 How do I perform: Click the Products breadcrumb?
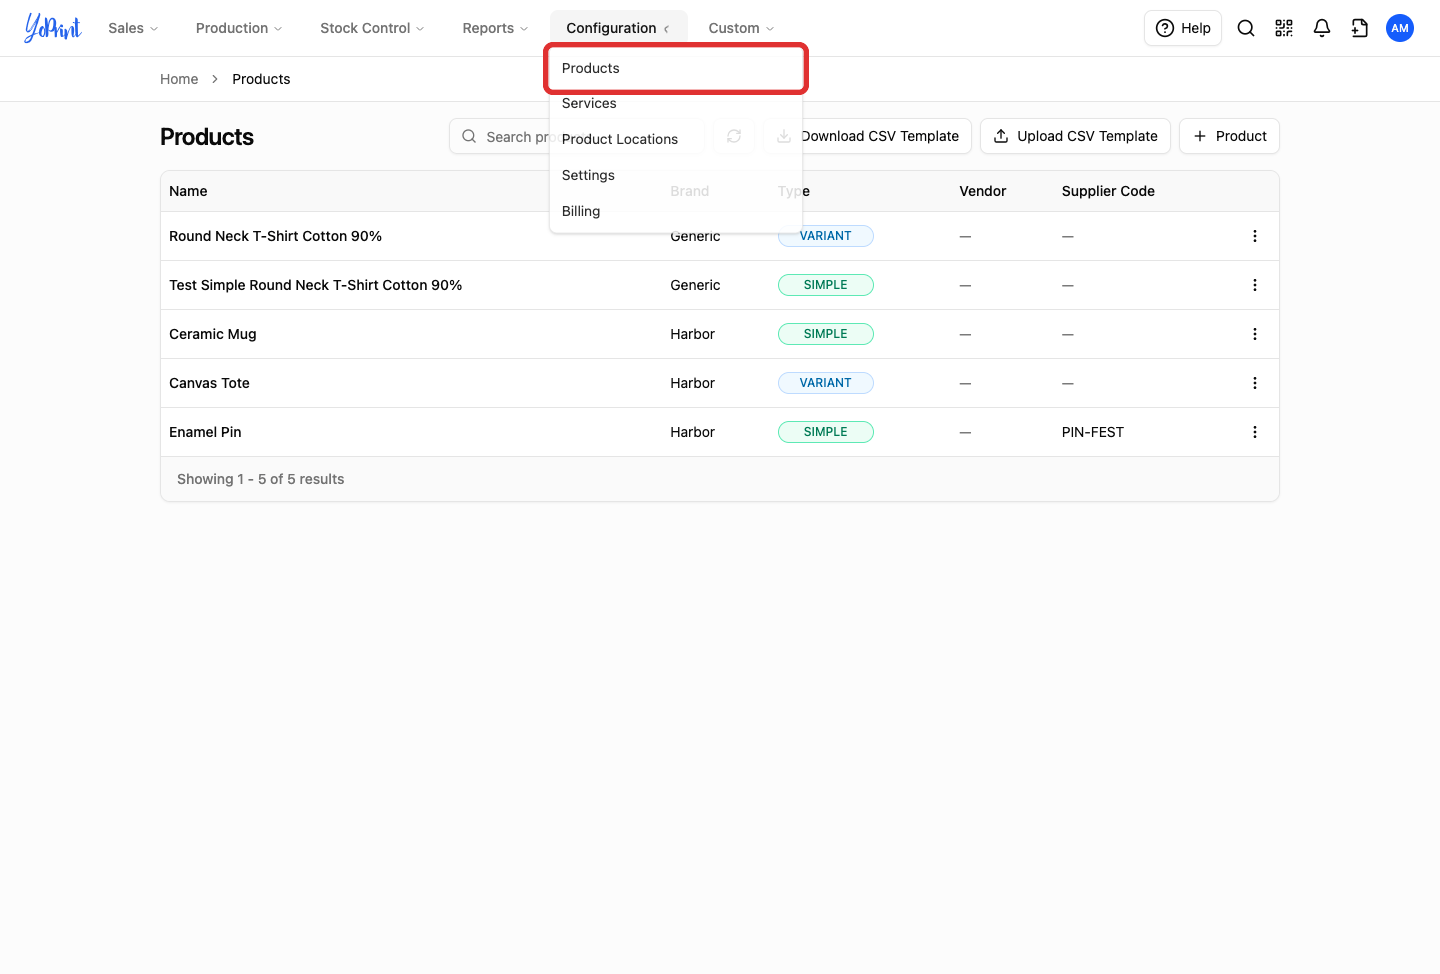pyautogui.click(x=261, y=79)
